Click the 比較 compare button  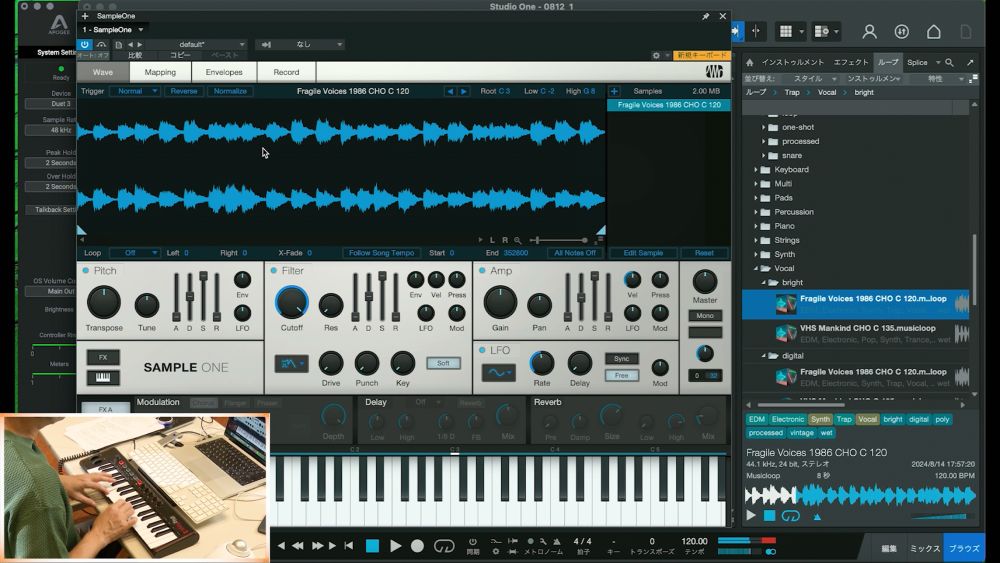135,55
